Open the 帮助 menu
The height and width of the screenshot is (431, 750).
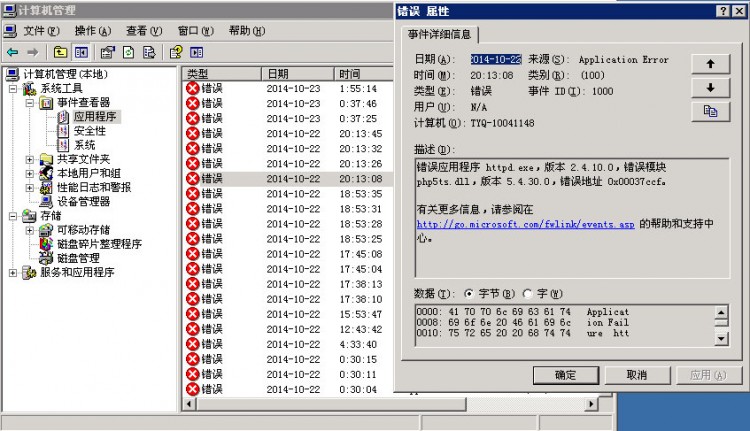(247, 31)
